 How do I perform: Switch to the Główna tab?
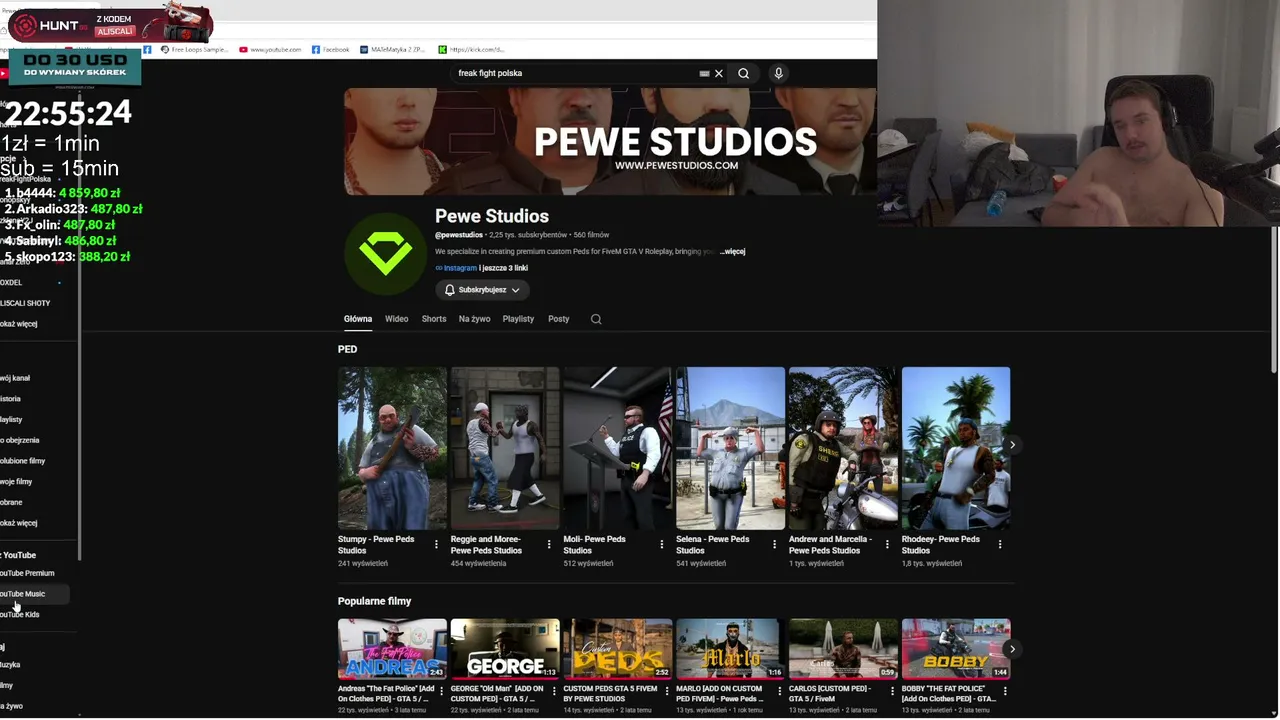coord(358,319)
